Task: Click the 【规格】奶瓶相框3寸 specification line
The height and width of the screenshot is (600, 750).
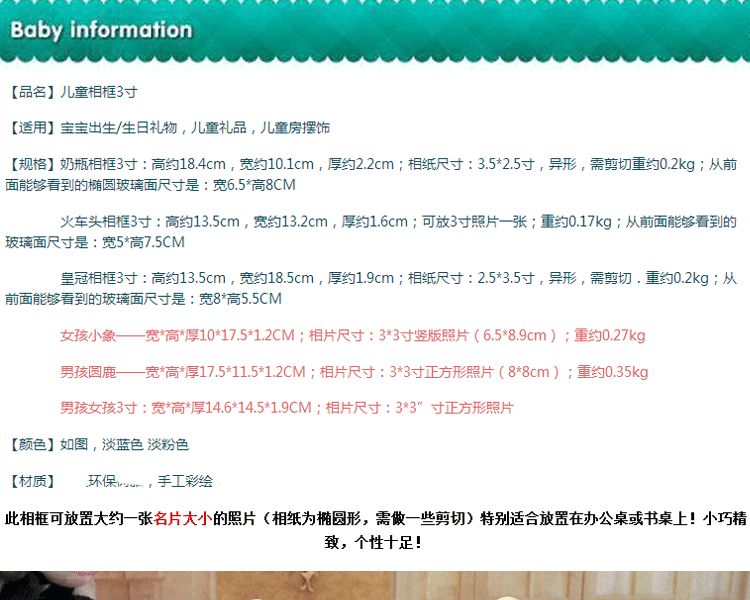Action: [371, 174]
